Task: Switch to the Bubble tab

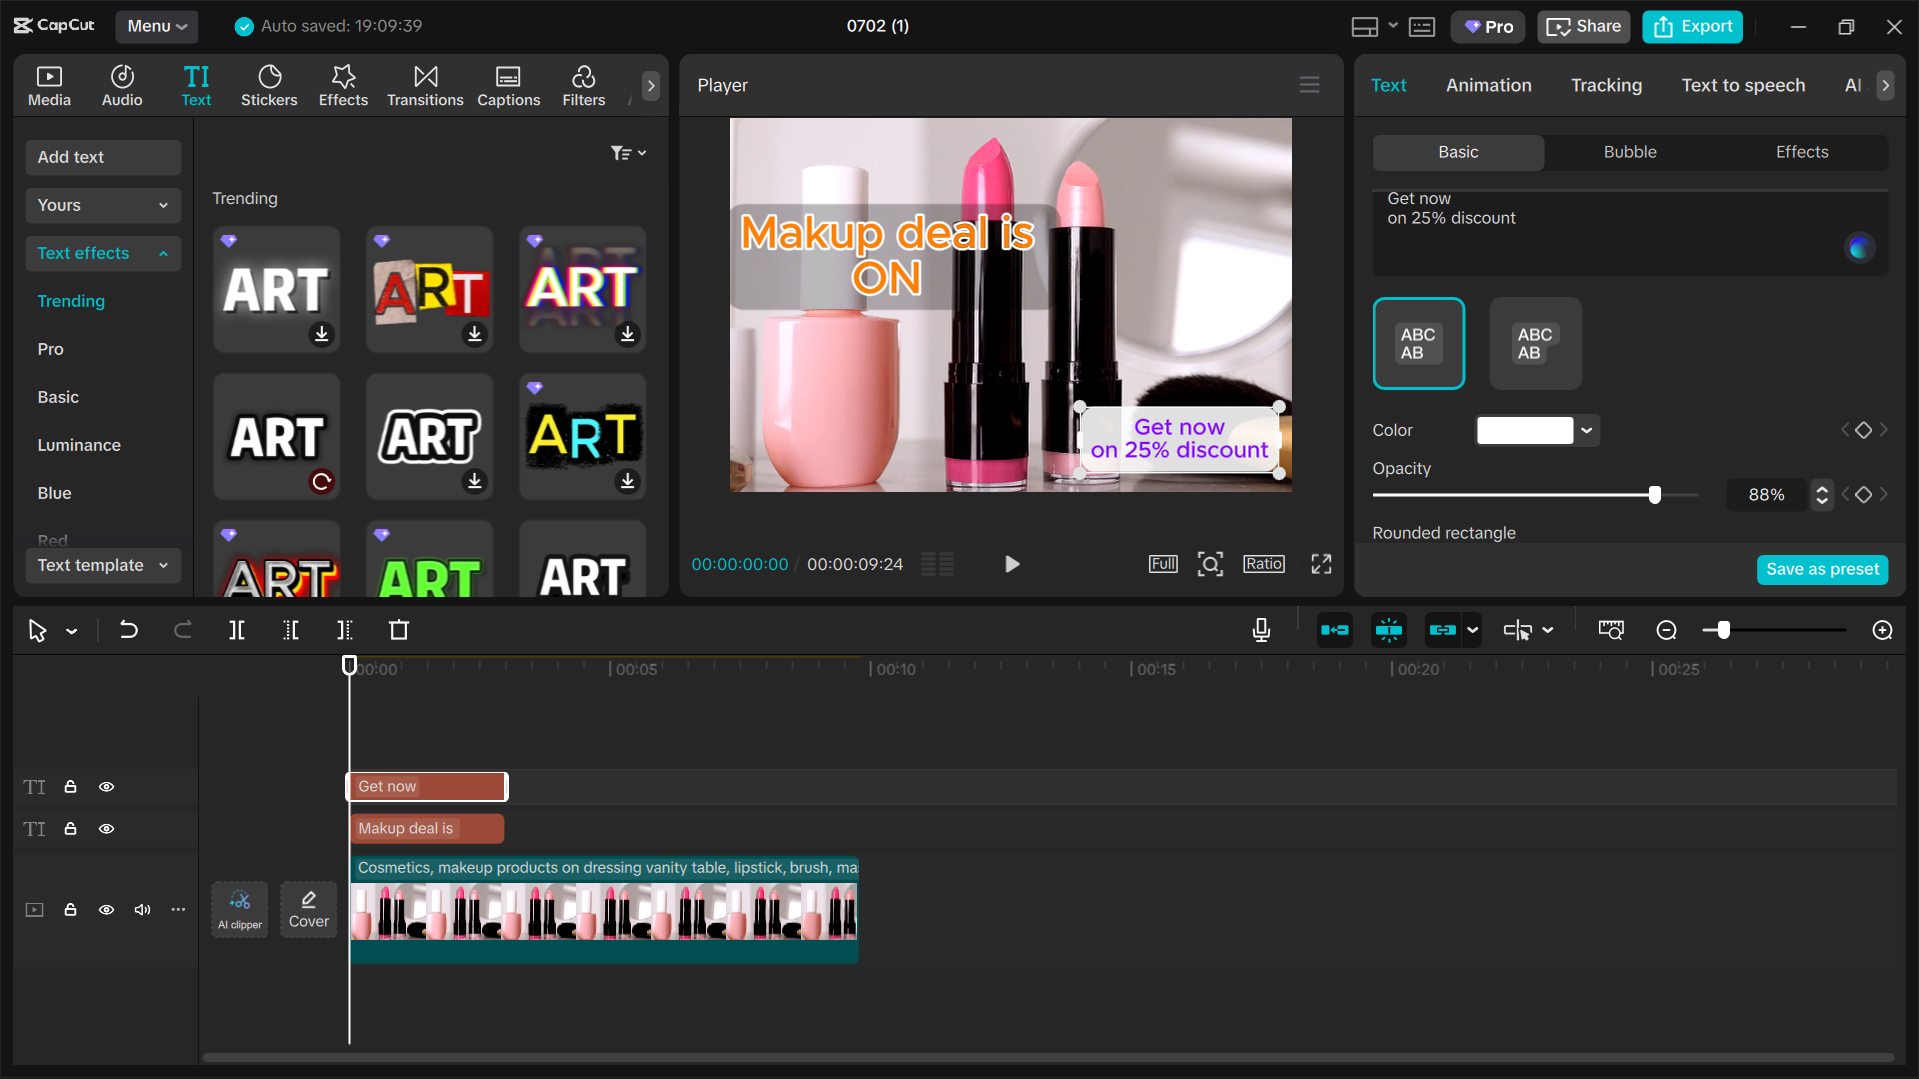Action: coord(1629,152)
